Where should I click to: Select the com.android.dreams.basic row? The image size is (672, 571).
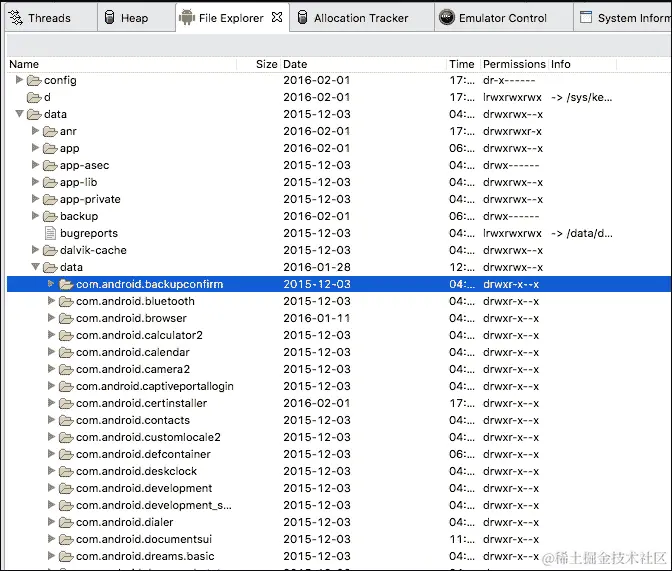point(339,556)
